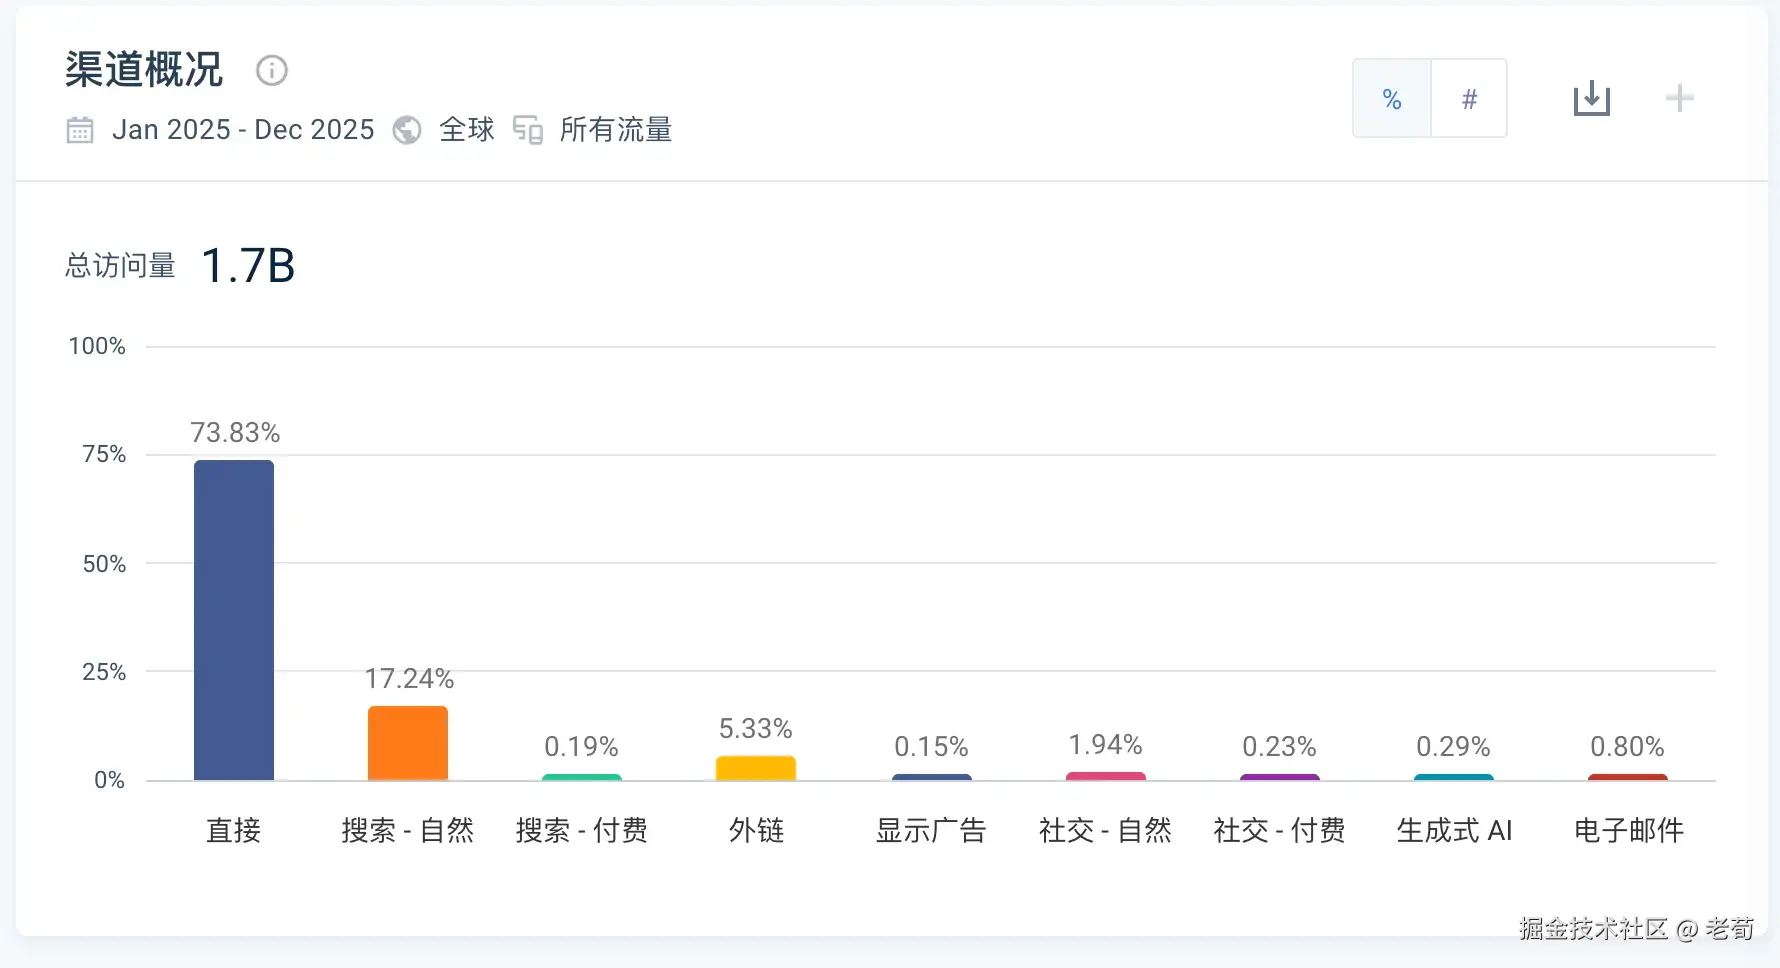Click the orange 搜索 - 自然 bar
This screenshot has height=968, width=1780.
pos(408,743)
